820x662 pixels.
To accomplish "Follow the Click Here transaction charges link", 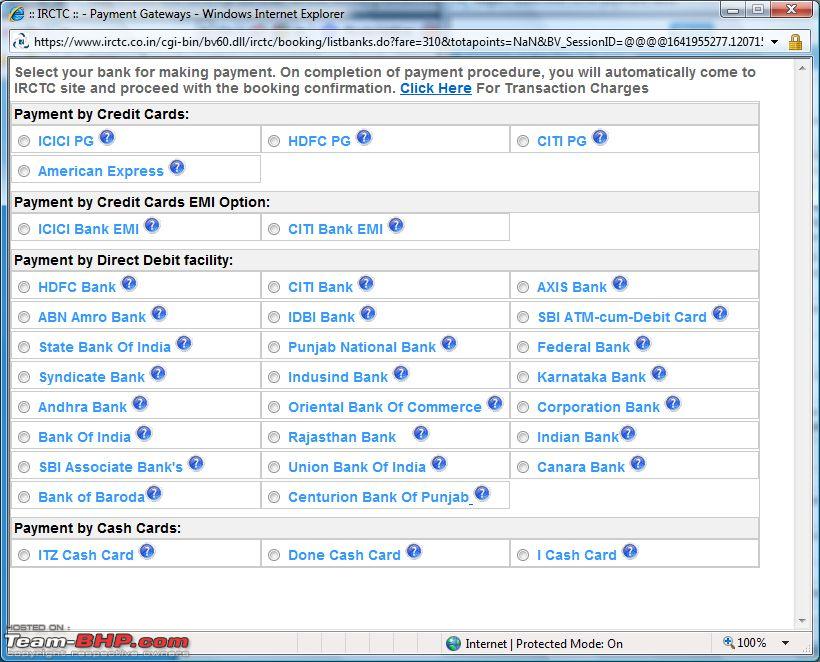I will click(436, 88).
